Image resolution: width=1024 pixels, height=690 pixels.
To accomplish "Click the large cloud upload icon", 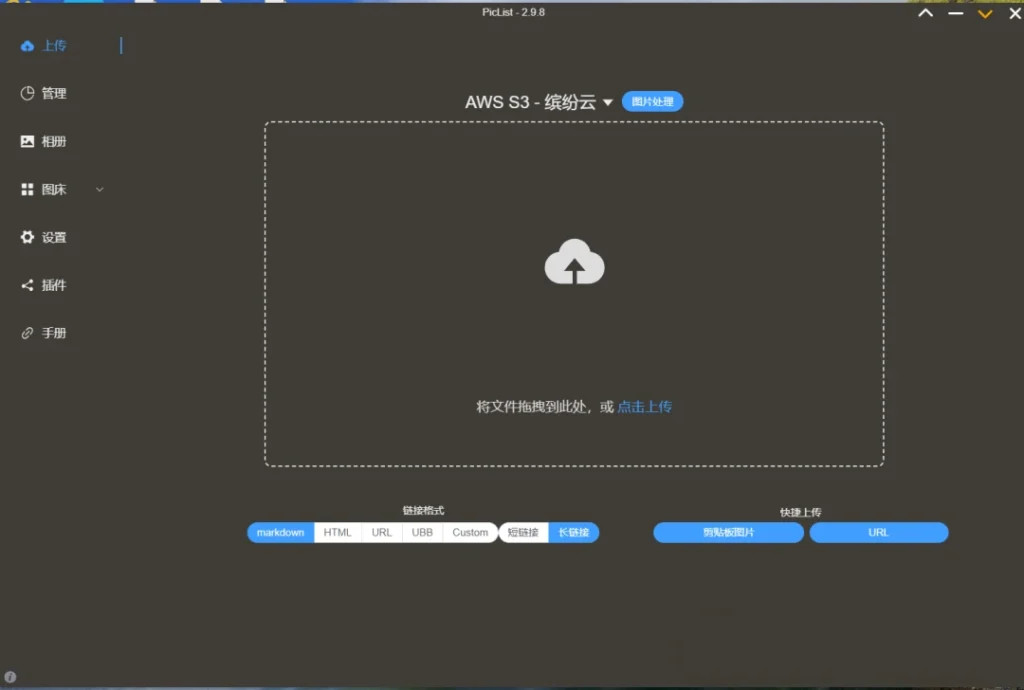I will (574, 263).
